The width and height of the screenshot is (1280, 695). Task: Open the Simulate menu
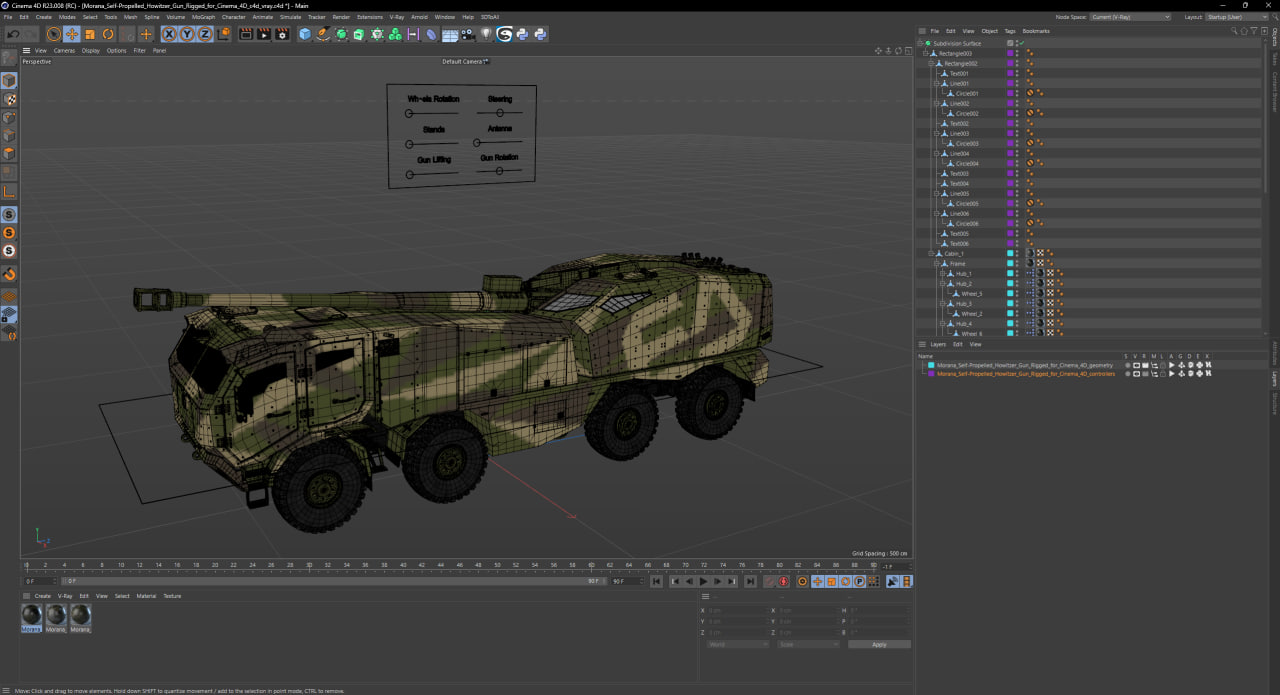[290, 17]
